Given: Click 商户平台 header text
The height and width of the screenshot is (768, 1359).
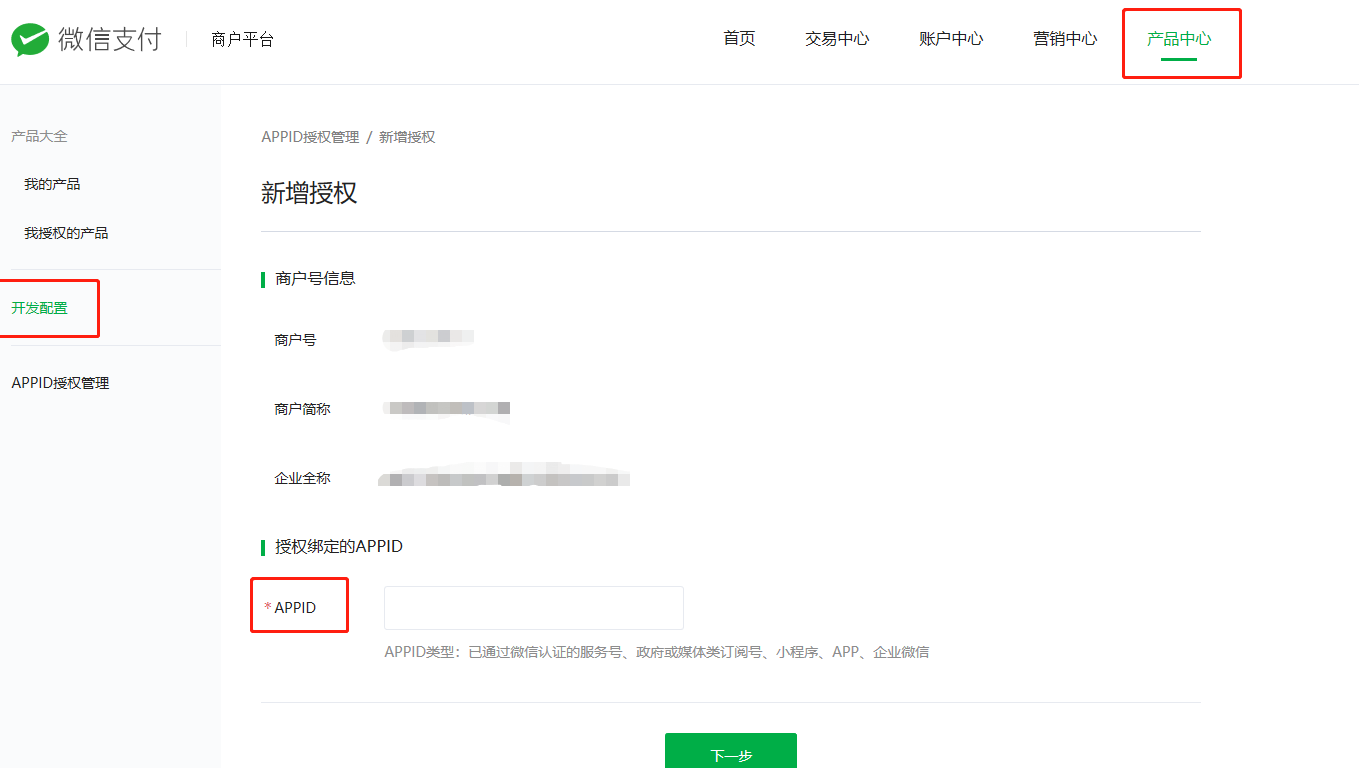Looking at the screenshot, I should pos(242,40).
